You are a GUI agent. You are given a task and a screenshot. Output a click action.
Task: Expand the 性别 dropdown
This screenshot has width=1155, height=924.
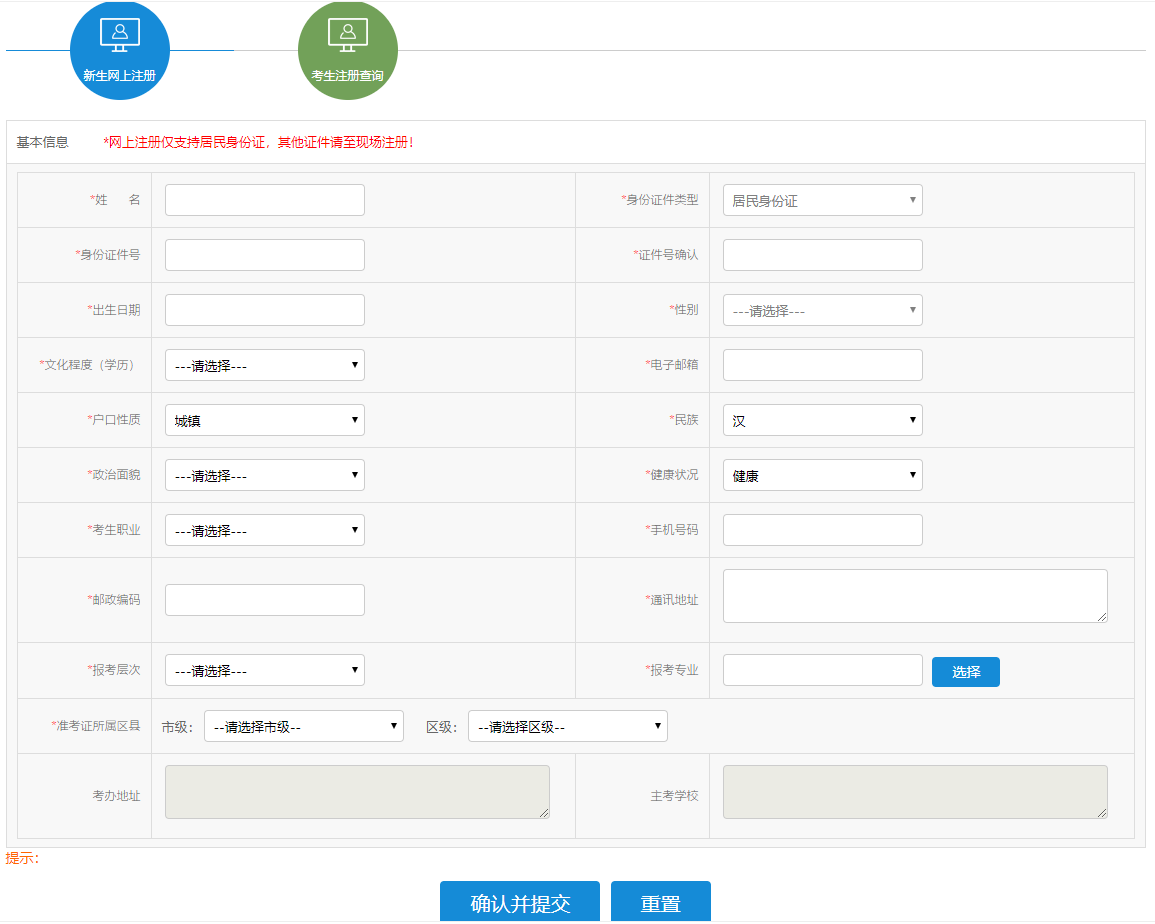822,310
